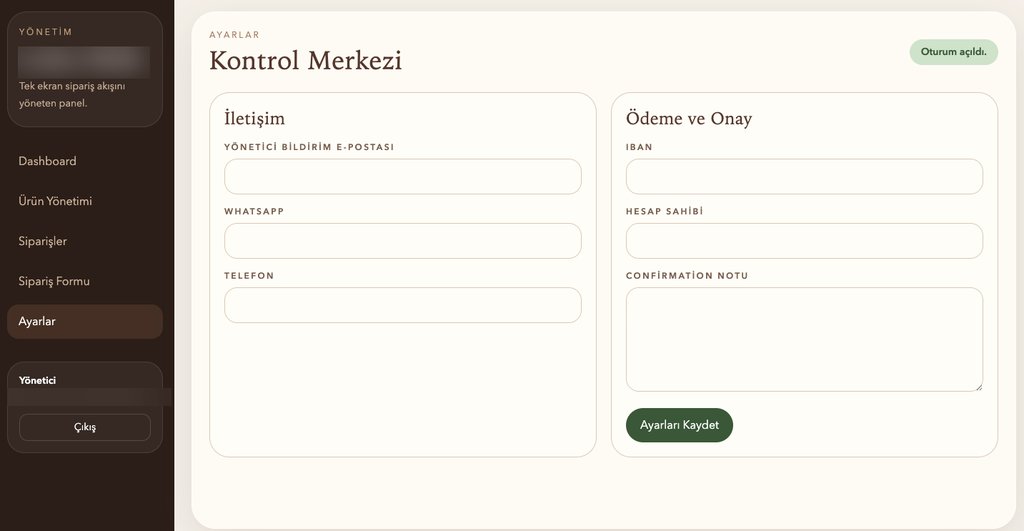Click the Yönetici user label
1024x531 pixels.
[x=38, y=380]
